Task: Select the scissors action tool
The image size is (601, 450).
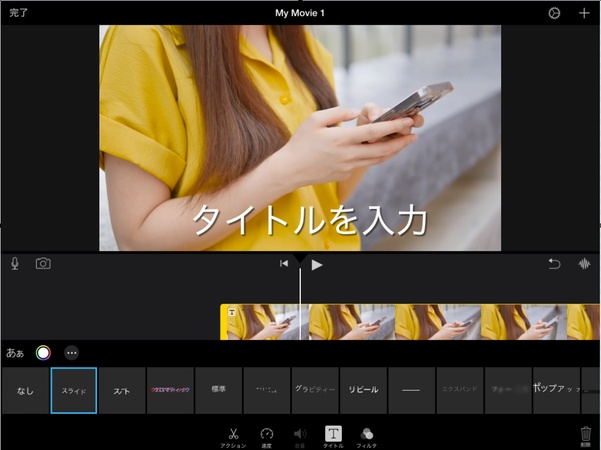Action: (x=233, y=436)
